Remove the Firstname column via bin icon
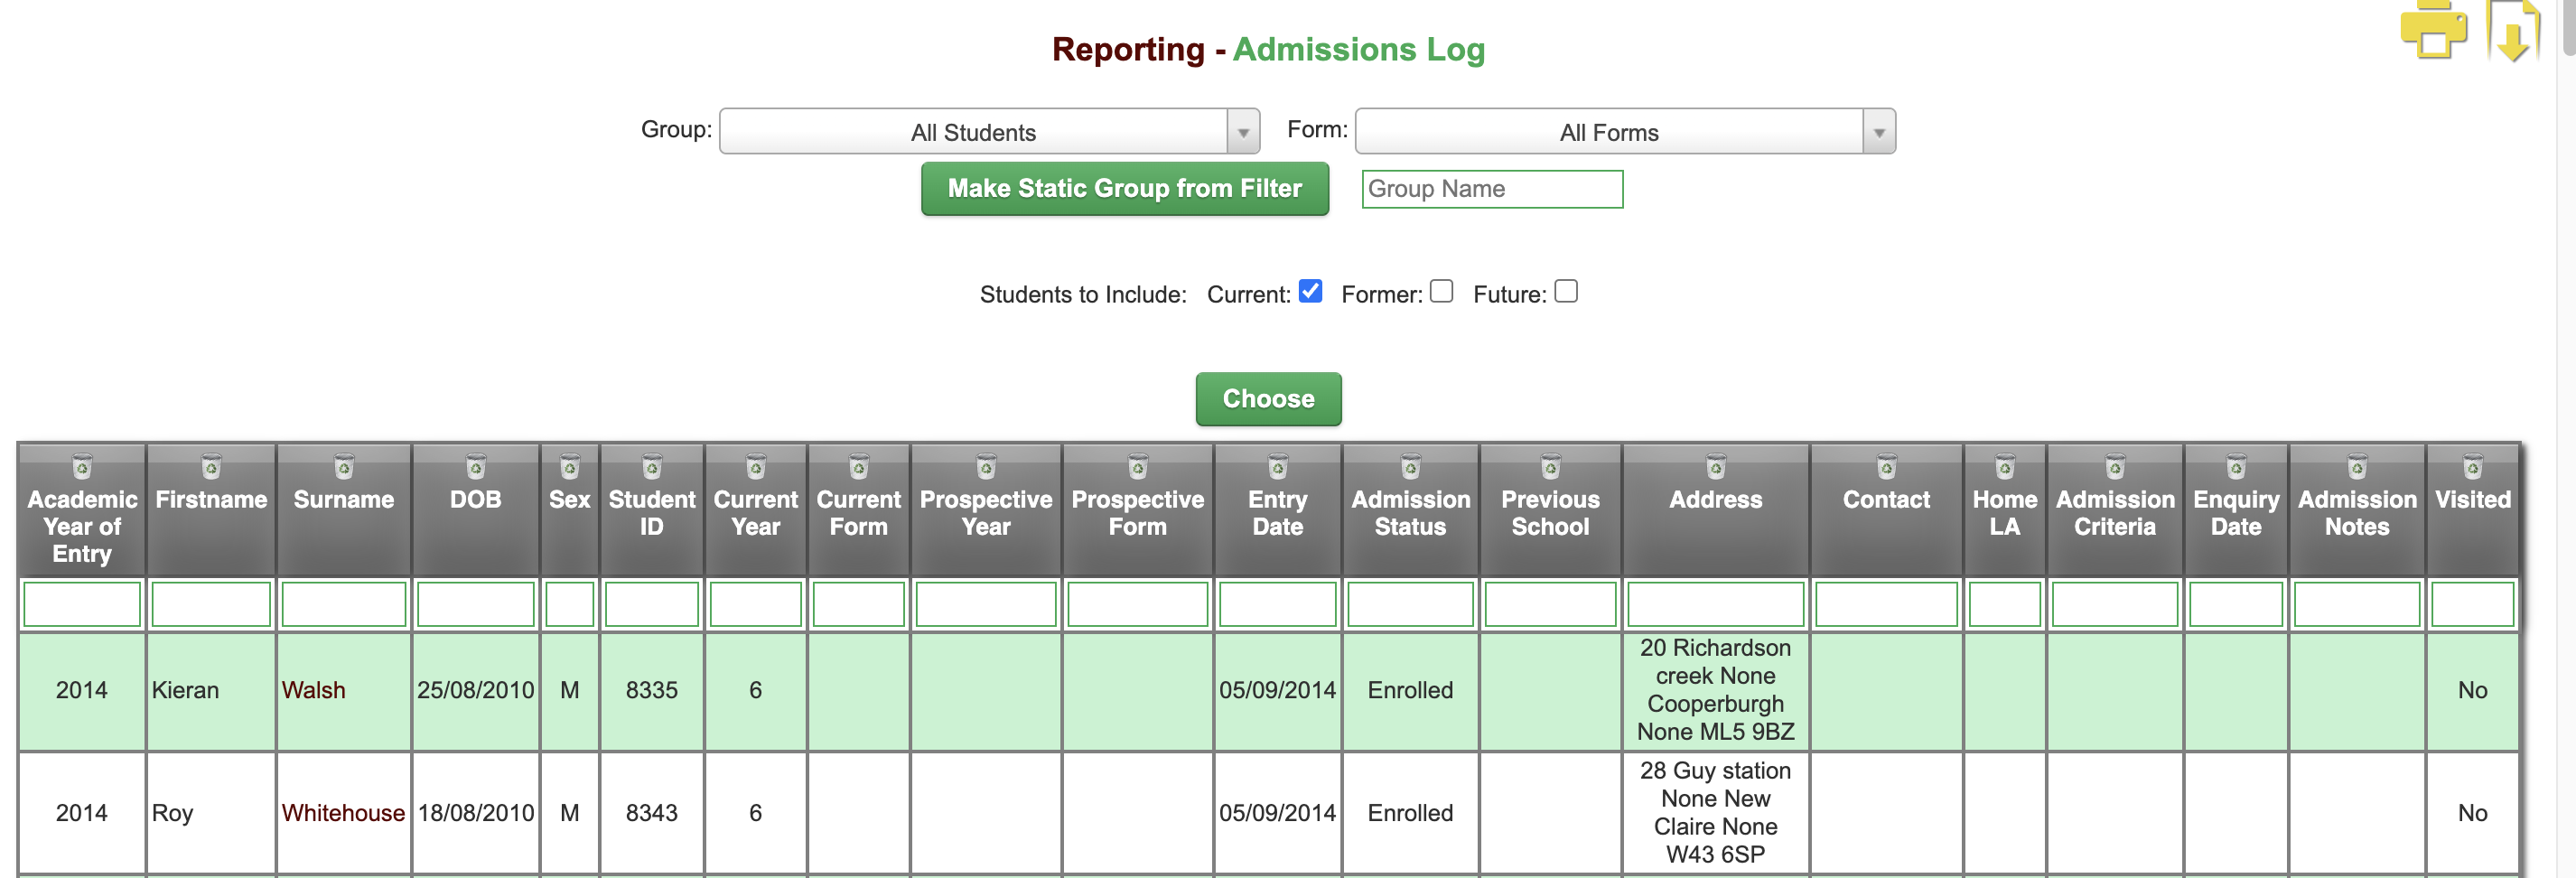This screenshot has height=878, width=2576. [x=211, y=466]
